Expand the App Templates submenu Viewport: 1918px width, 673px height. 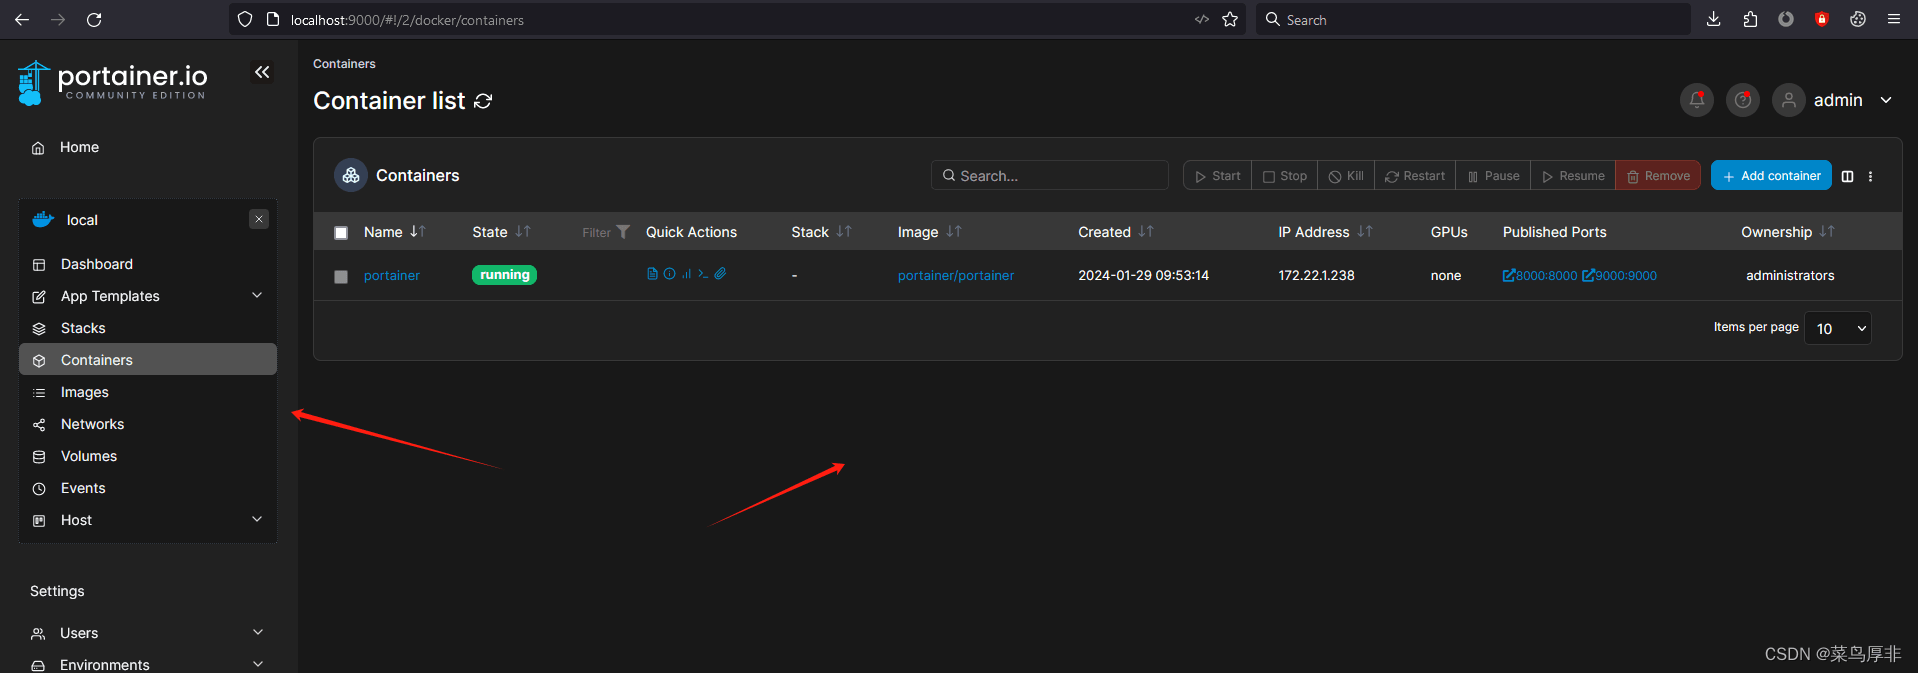coord(257,295)
